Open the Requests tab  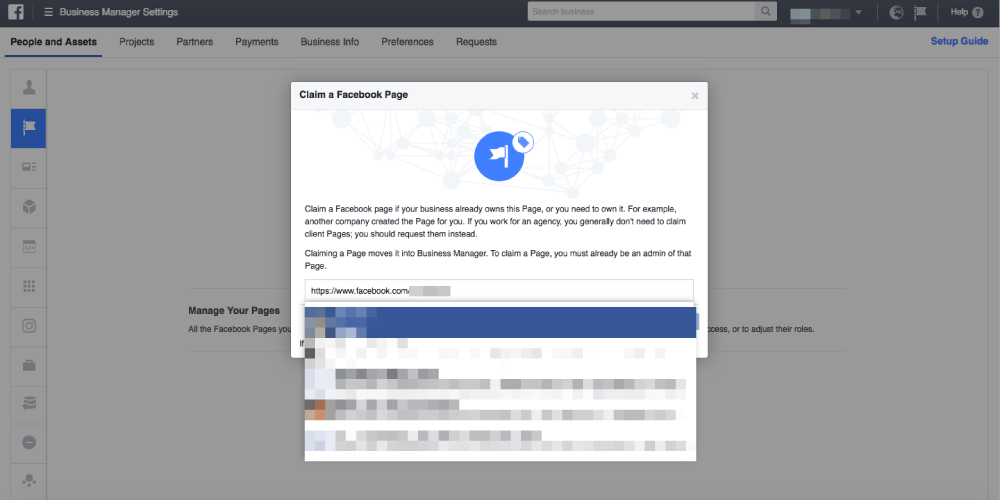(x=476, y=42)
